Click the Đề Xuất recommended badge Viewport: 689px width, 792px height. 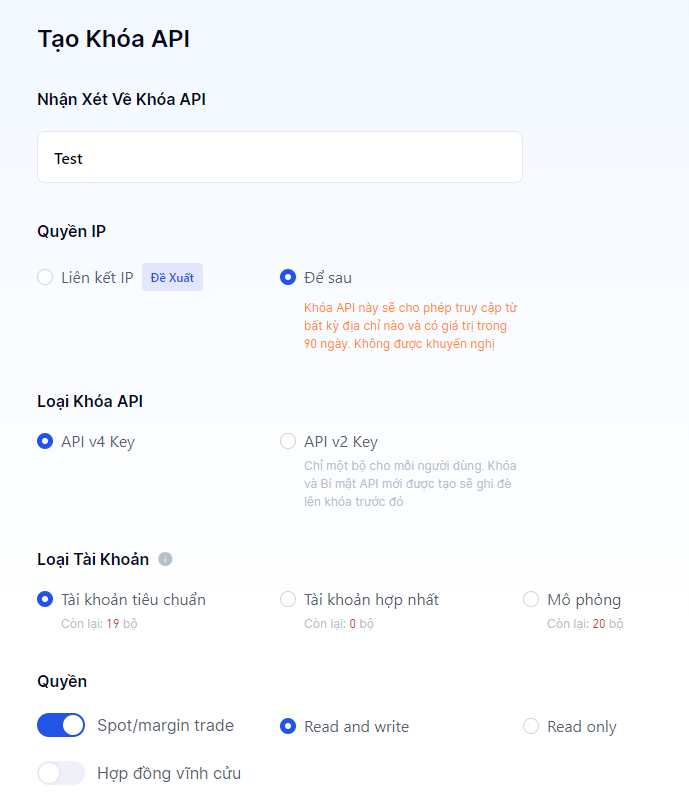point(172,277)
